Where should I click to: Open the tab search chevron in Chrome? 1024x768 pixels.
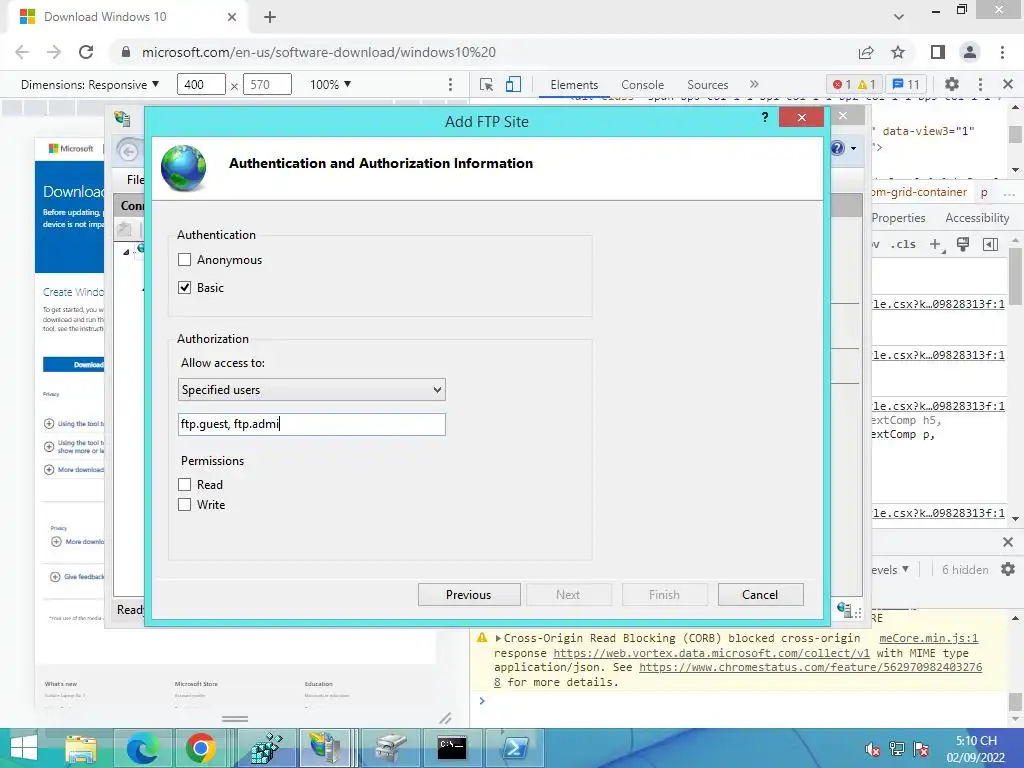[899, 16]
